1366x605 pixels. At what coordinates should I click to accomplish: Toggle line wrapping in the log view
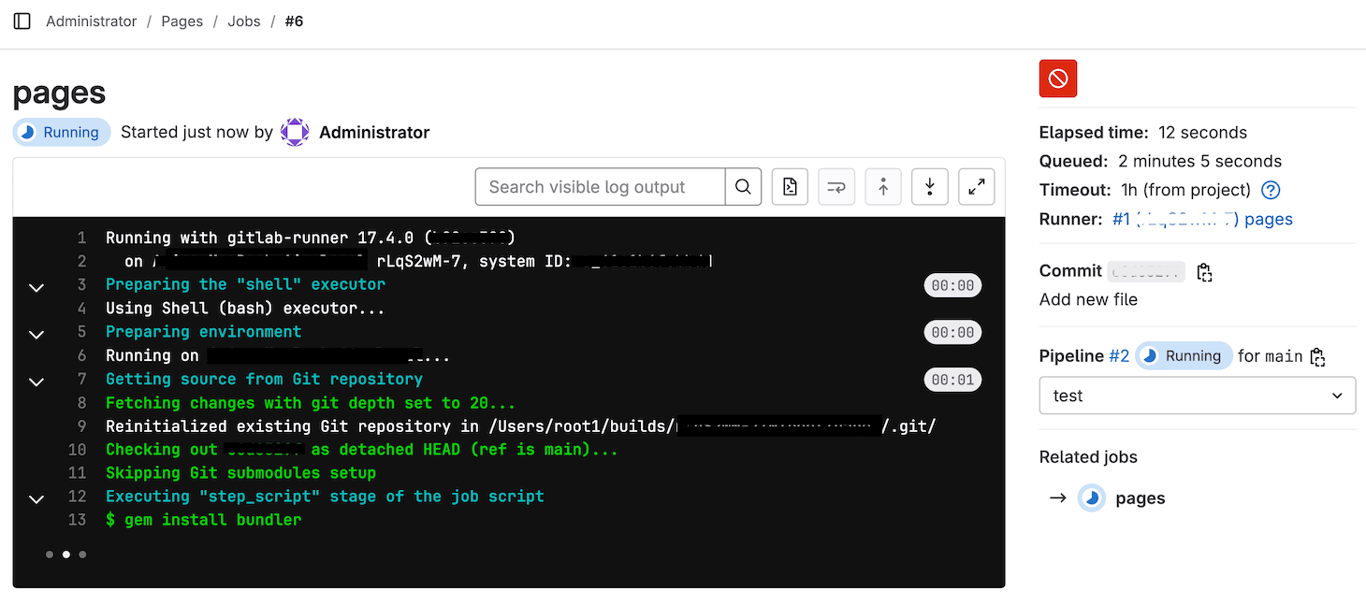[x=836, y=186]
